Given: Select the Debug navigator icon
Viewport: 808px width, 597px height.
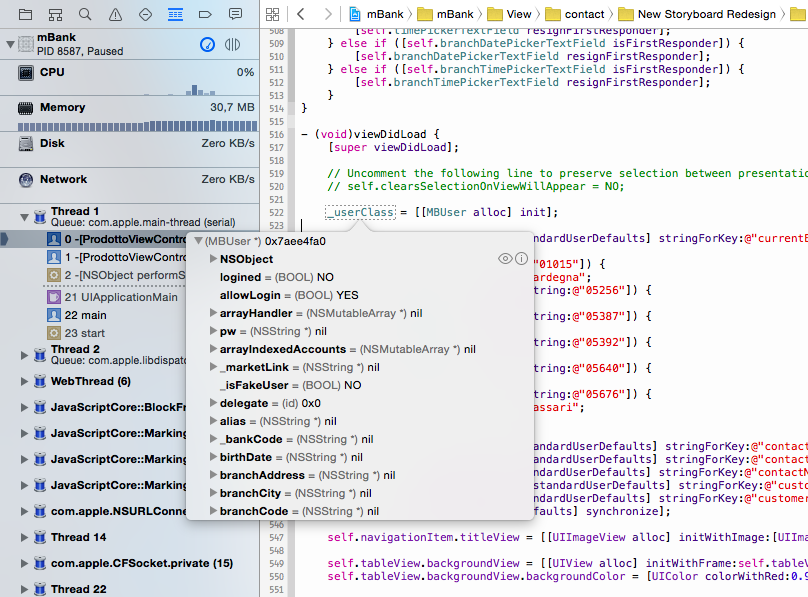Looking at the screenshot, I should (x=175, y=14).
